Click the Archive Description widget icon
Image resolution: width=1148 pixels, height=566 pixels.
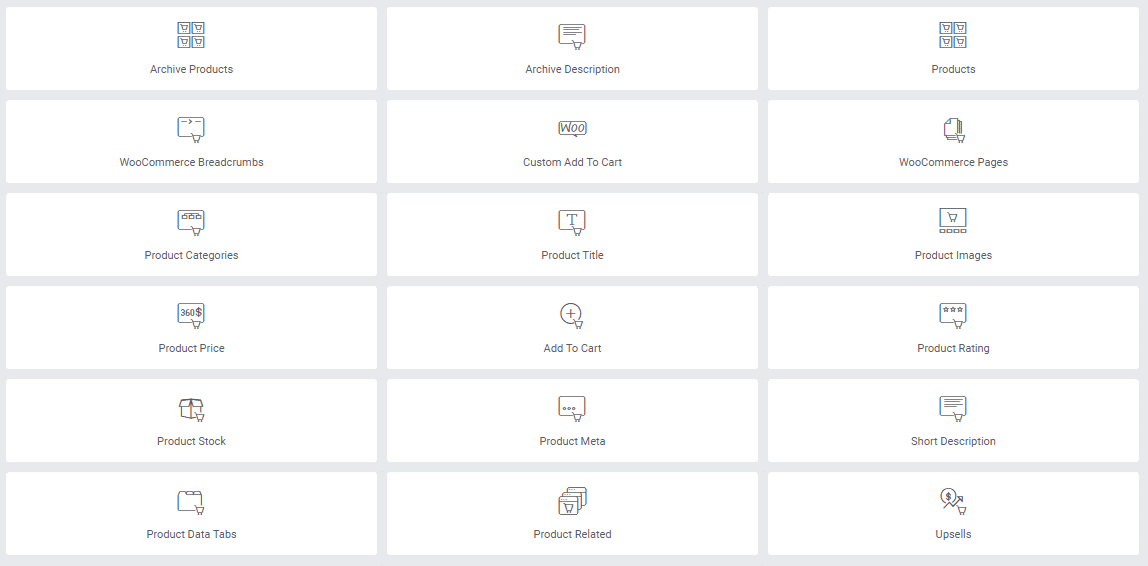coord(572,36)
